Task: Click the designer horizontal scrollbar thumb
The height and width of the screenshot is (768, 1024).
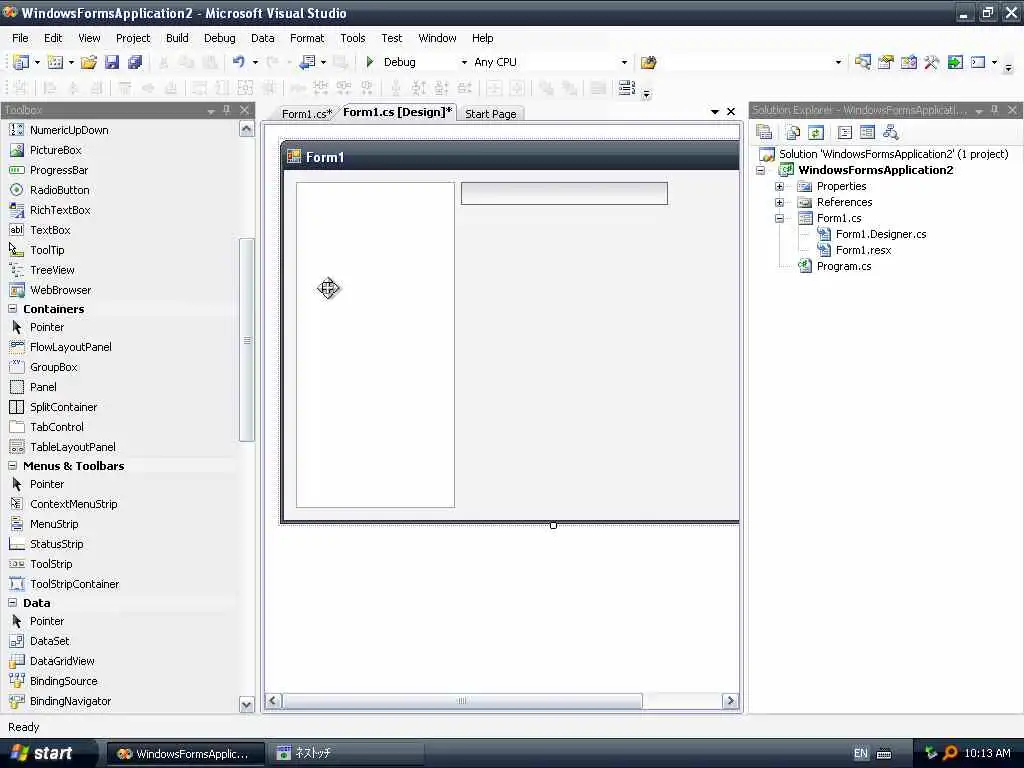Action: click(462, 701)
